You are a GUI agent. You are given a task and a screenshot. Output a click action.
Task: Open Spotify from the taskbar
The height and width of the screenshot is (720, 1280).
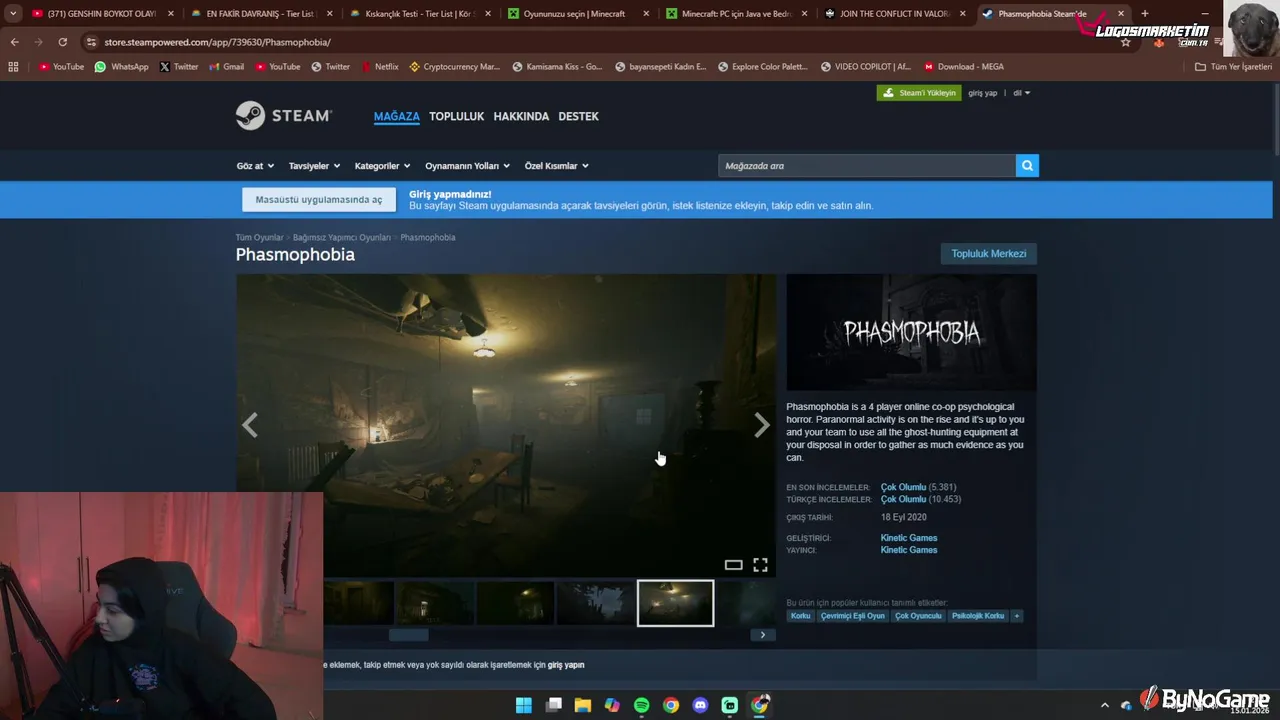click(x=642, y=705)
